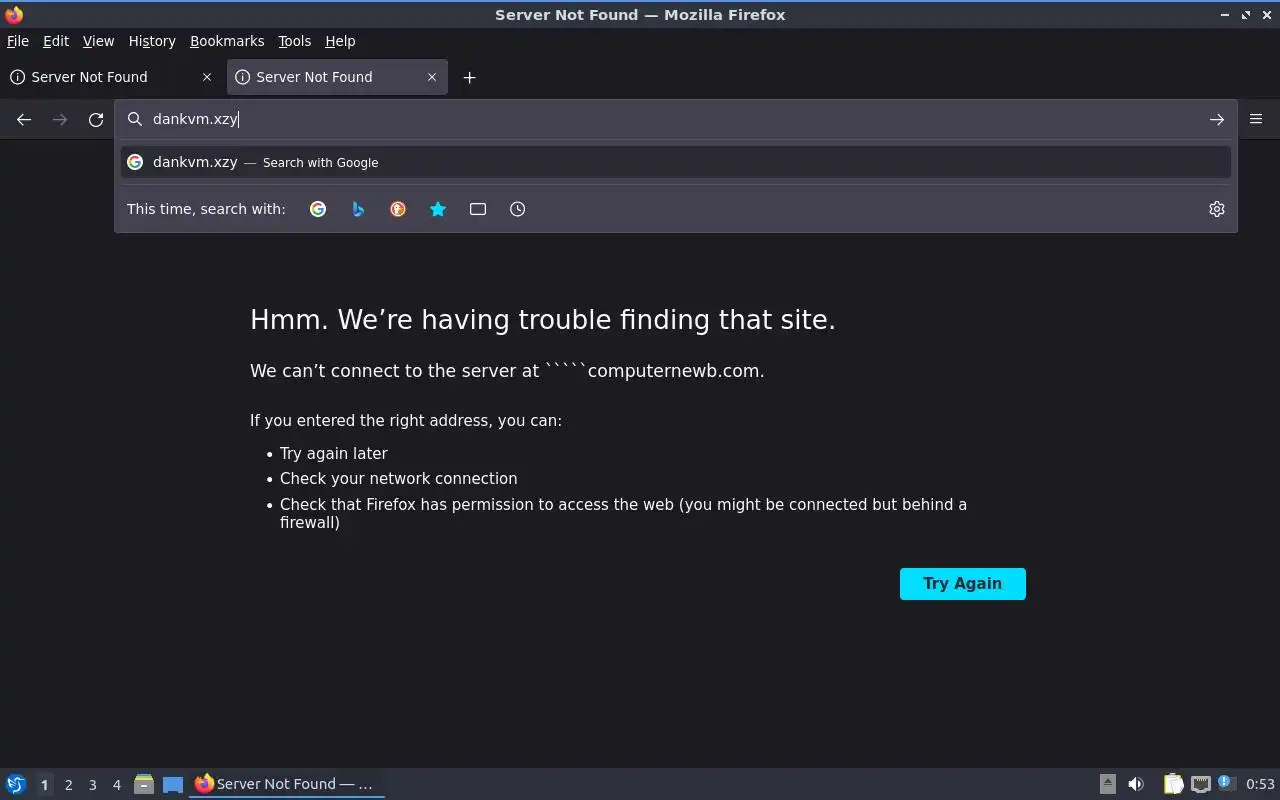This screenshot has height=800, width=1280.
Task: Switch to workspace 3 in taskbar
Action: pos(93,785)
